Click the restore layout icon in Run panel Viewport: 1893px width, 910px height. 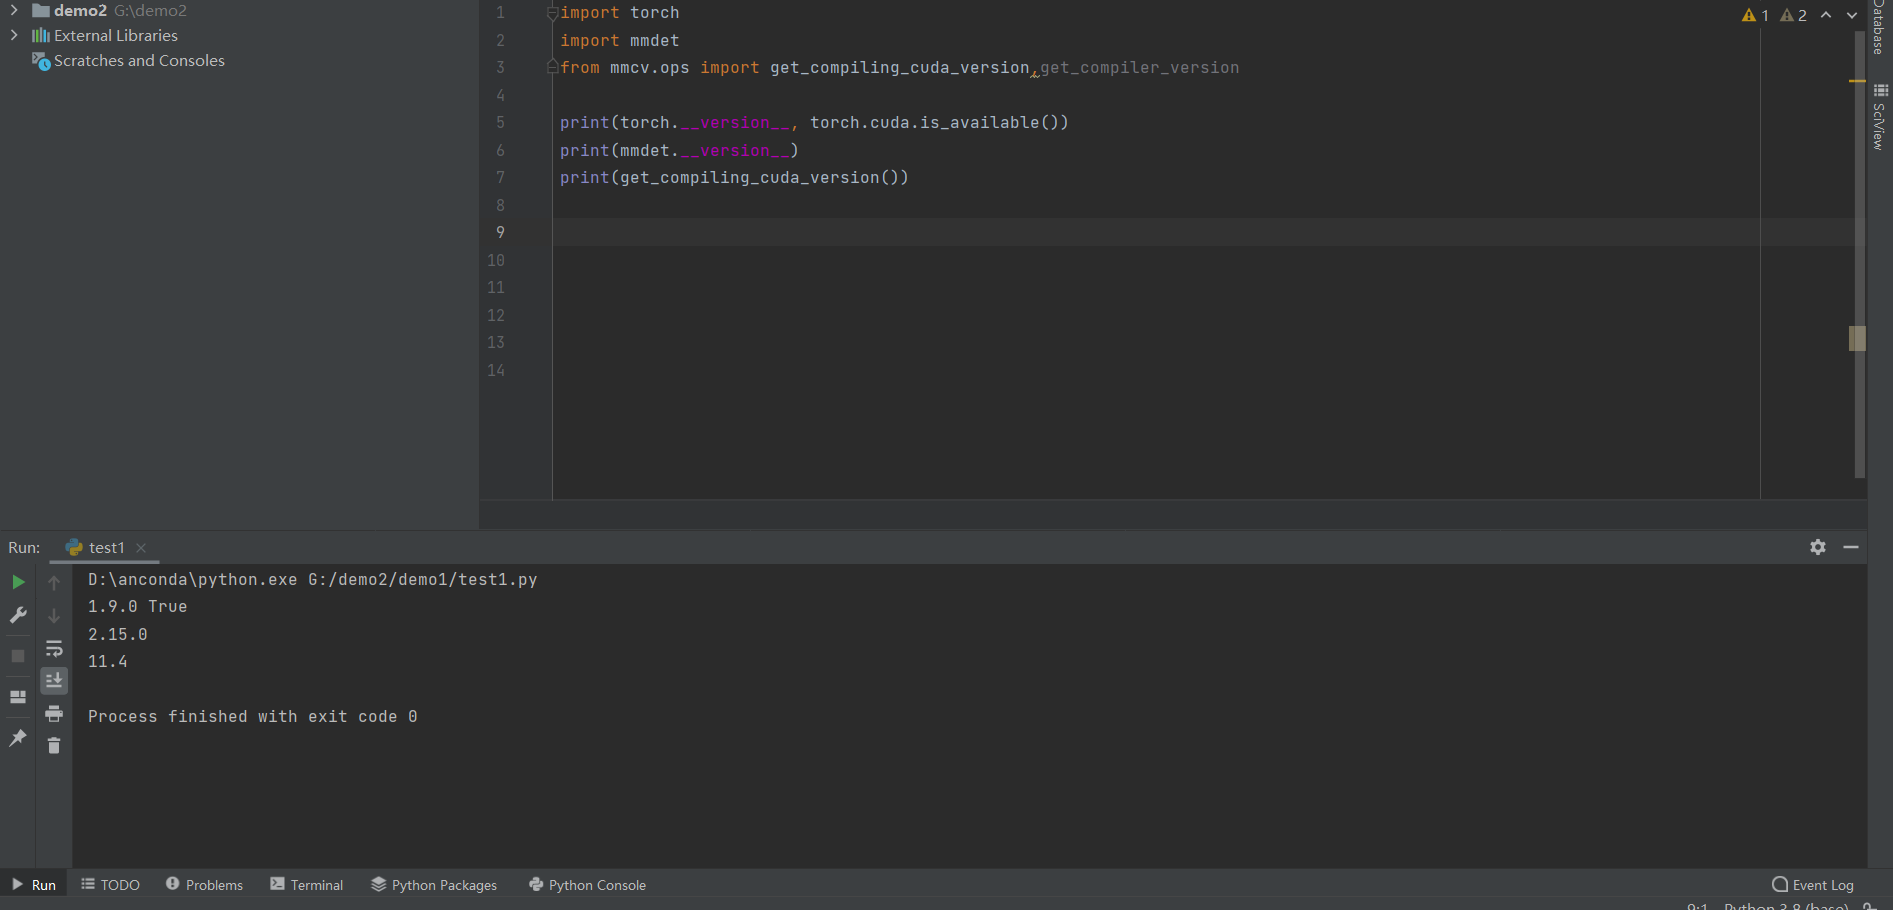click(18, 697)
